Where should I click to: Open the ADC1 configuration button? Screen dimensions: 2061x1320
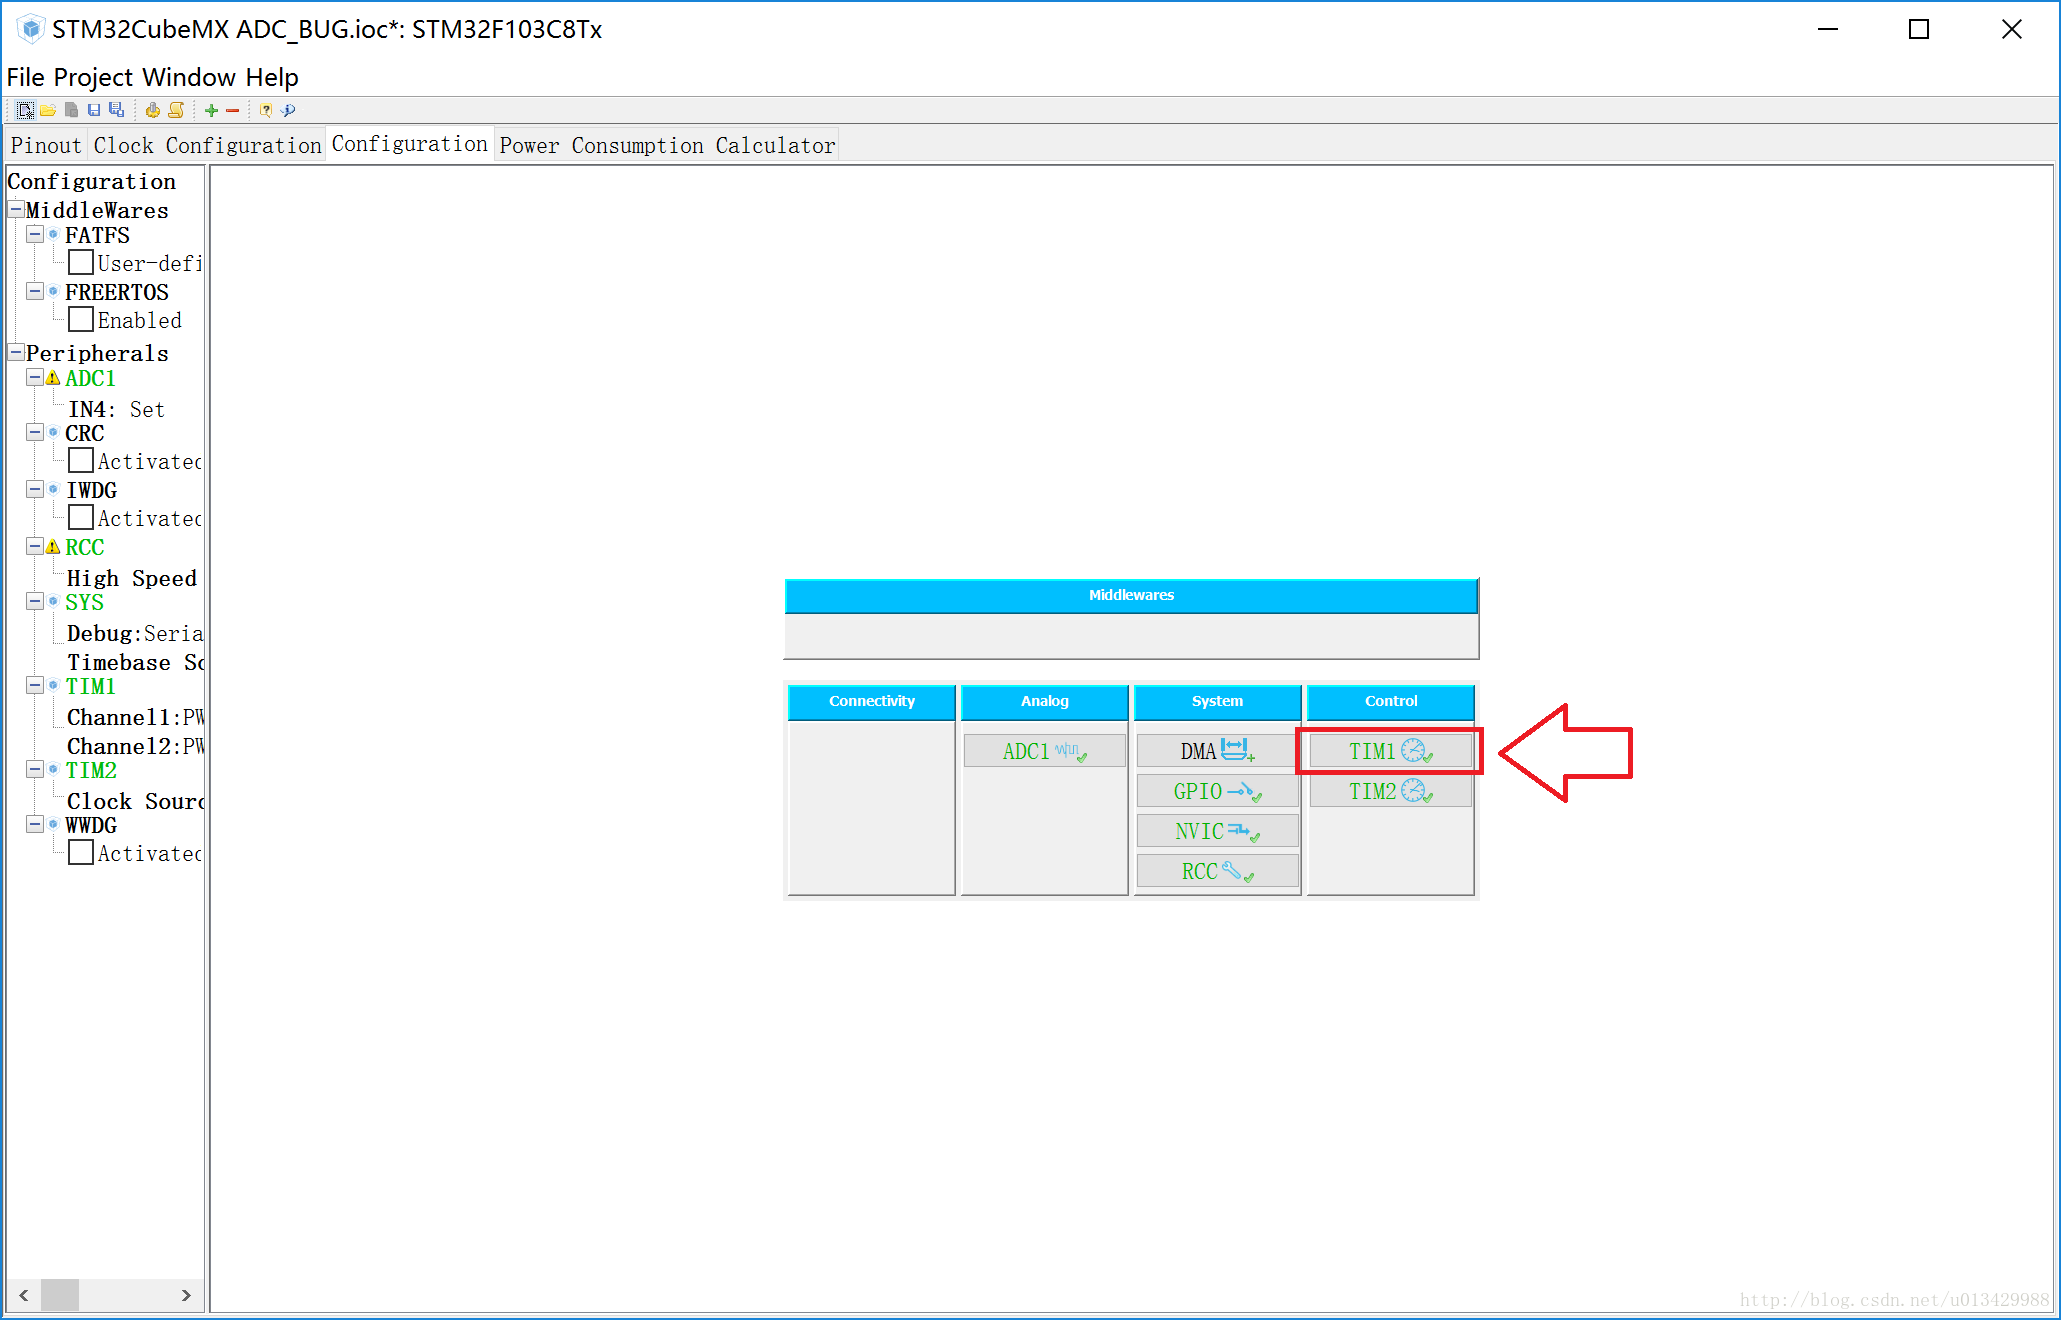1044,751
